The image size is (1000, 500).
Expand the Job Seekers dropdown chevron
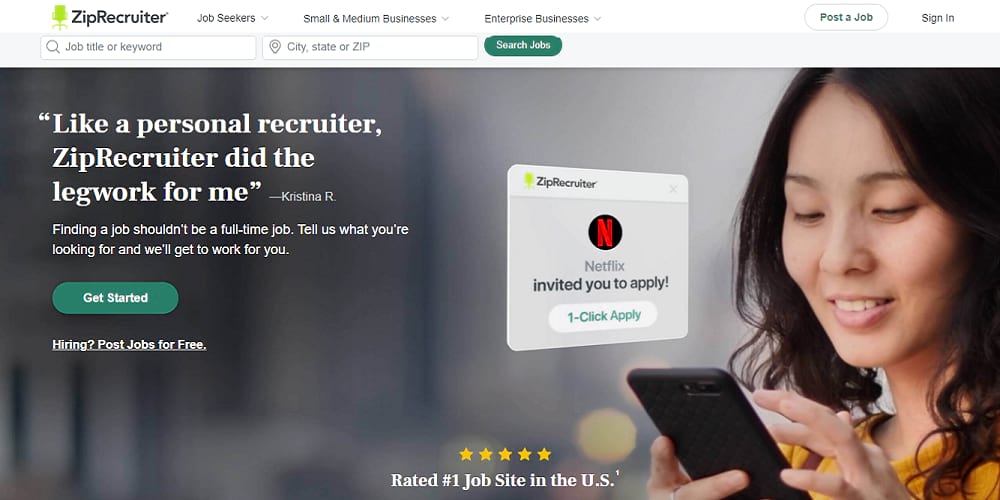[x=265, y=18]
